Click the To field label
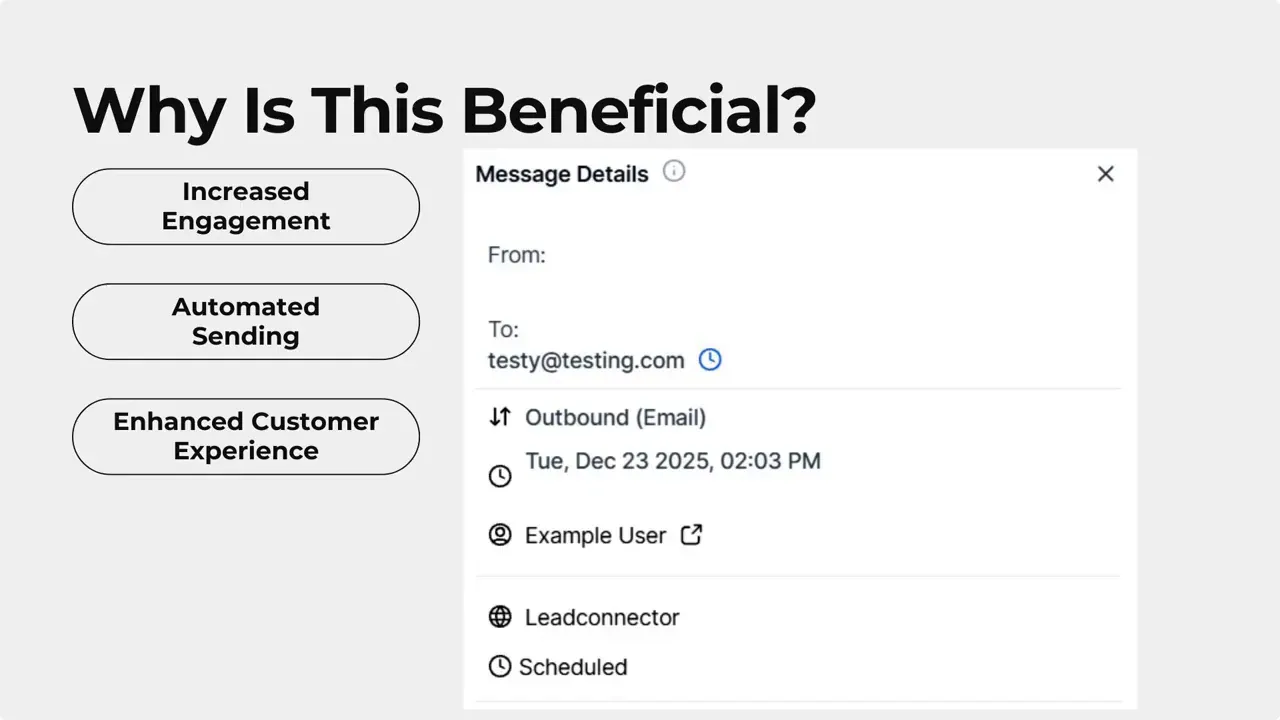The image size is (1280, 720). tap(503, 329)
